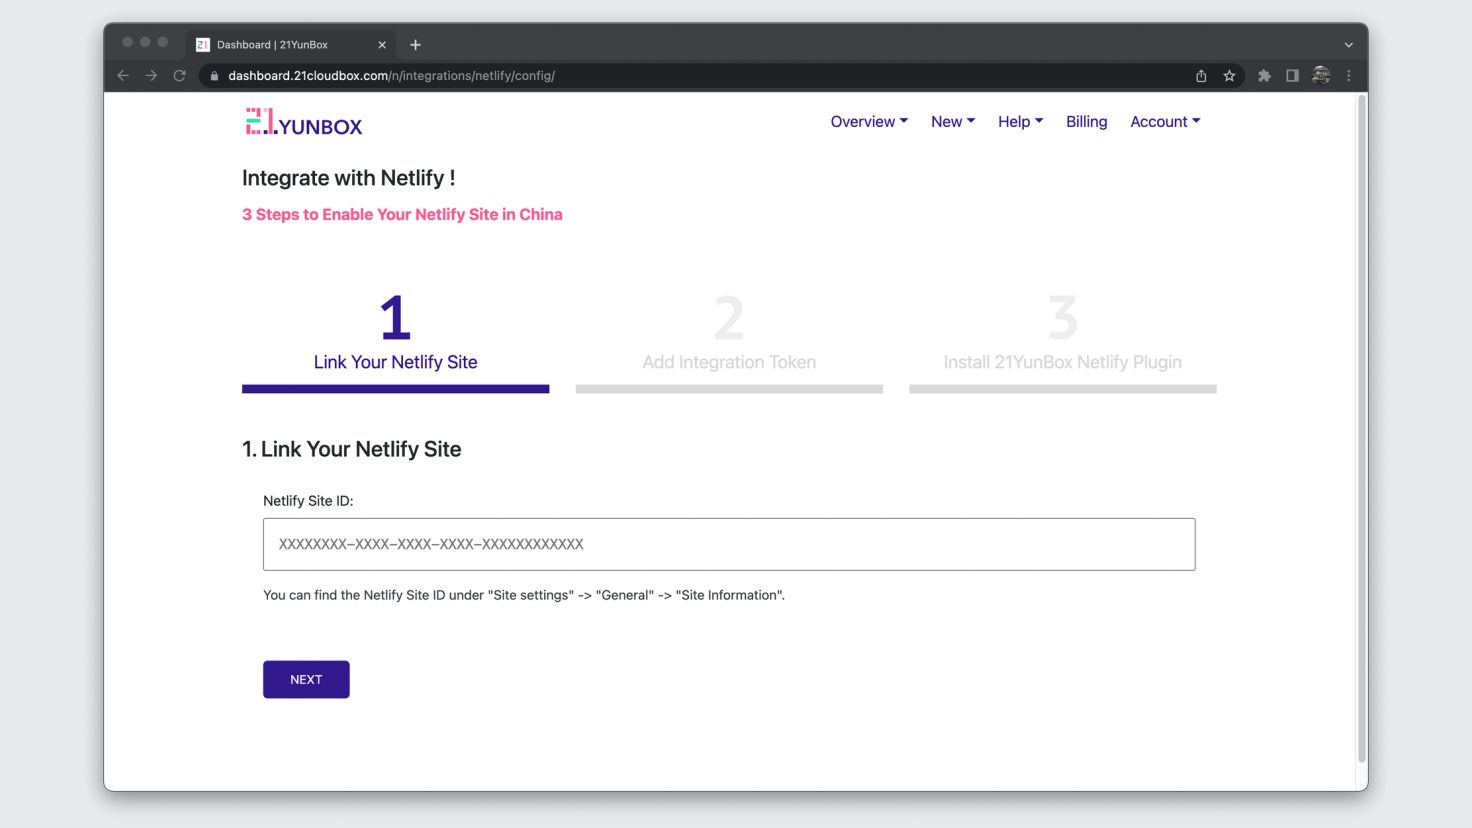Click the 'Netlify Site ID:' label

tap(308, 501)
